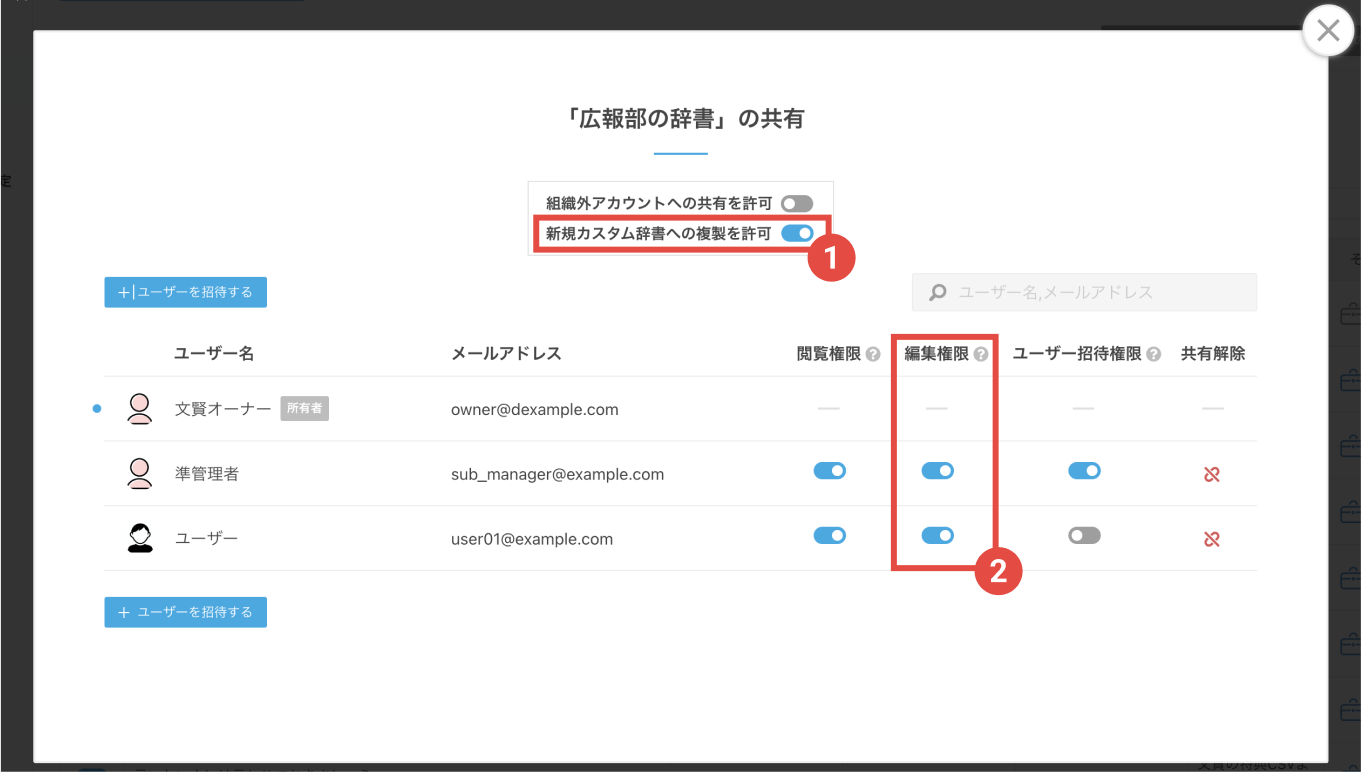Click the upper ユーザーを招待する button
The height and width of the screenshot is (772, 1361).
click(x=185, y=292)
